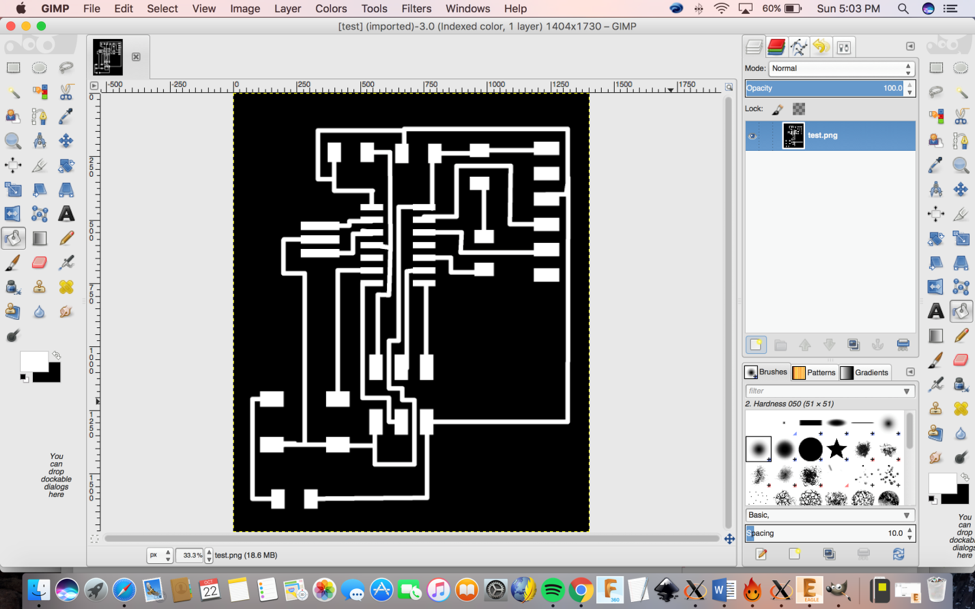Select the Rectangle Select tool in left toolbox
Viewport: 975px width, 609px height.
click(13, 68)
